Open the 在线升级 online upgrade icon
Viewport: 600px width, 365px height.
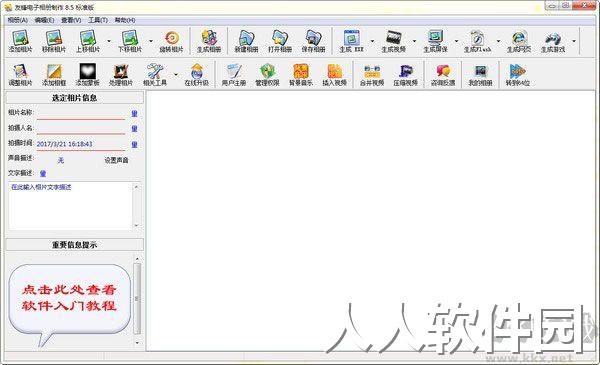[x=196, y=74]
